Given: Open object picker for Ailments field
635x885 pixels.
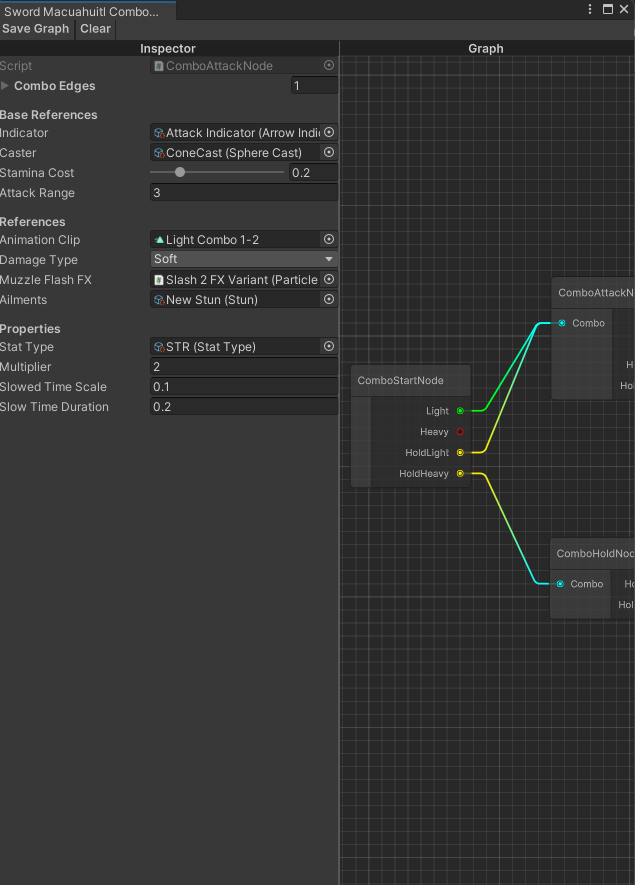Looking at the screenshot, I should [329, 299].
